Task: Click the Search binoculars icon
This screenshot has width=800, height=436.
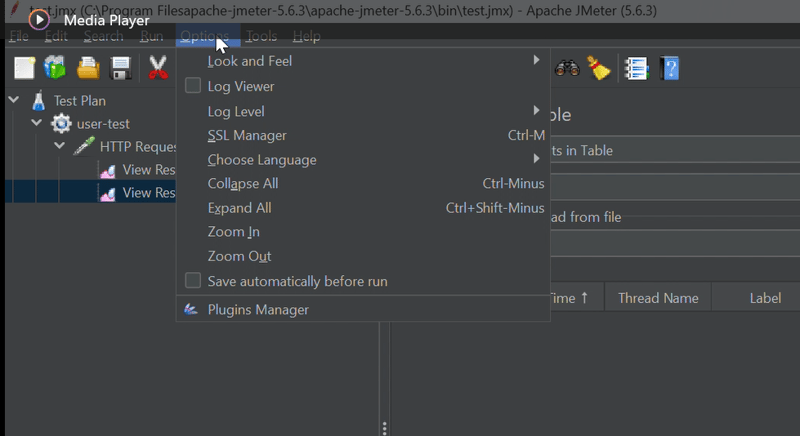Action: pos(567,68)
